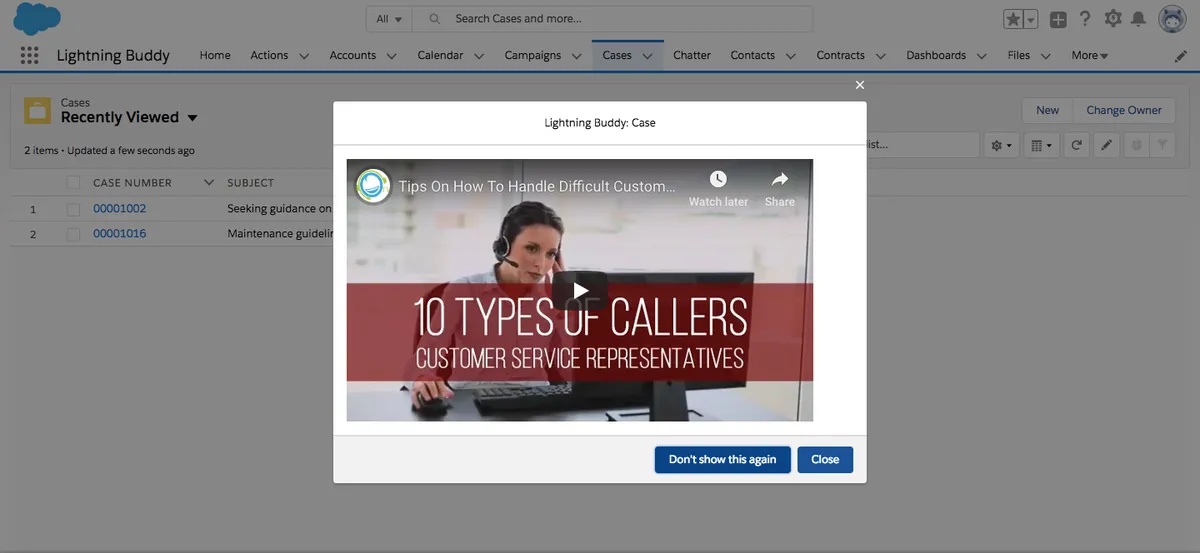The height and width of the screenshot is (553, 1200).
Task: Click the Cases folder icon
Action: point(38,110)
